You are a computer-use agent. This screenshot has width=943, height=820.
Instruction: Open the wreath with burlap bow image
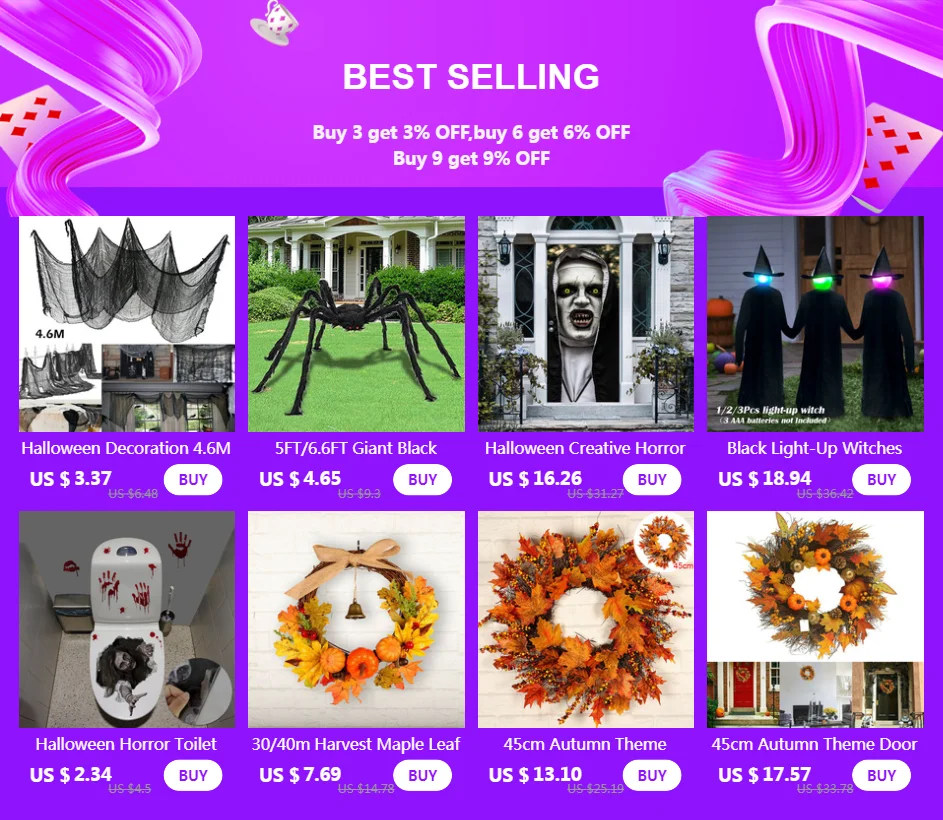(356, 620)
